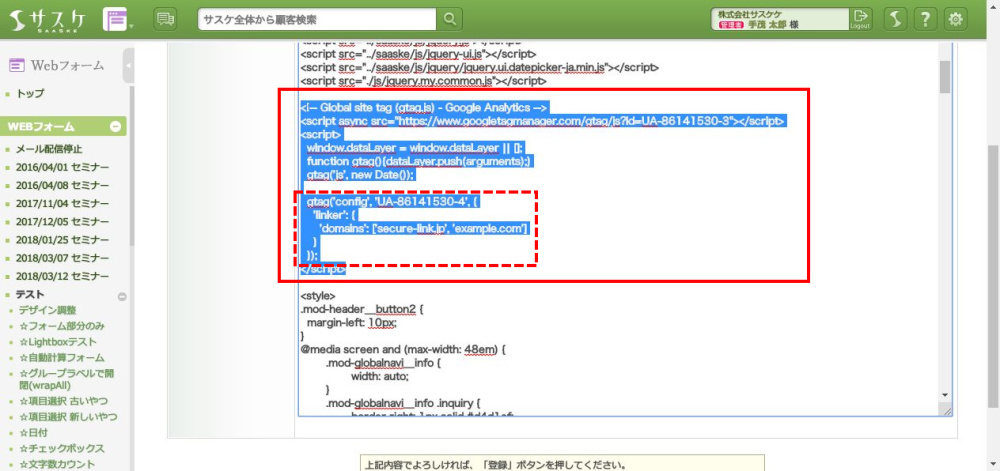
Task: Click the textarea scroll down arrow
Action: [x=945, y=395]
